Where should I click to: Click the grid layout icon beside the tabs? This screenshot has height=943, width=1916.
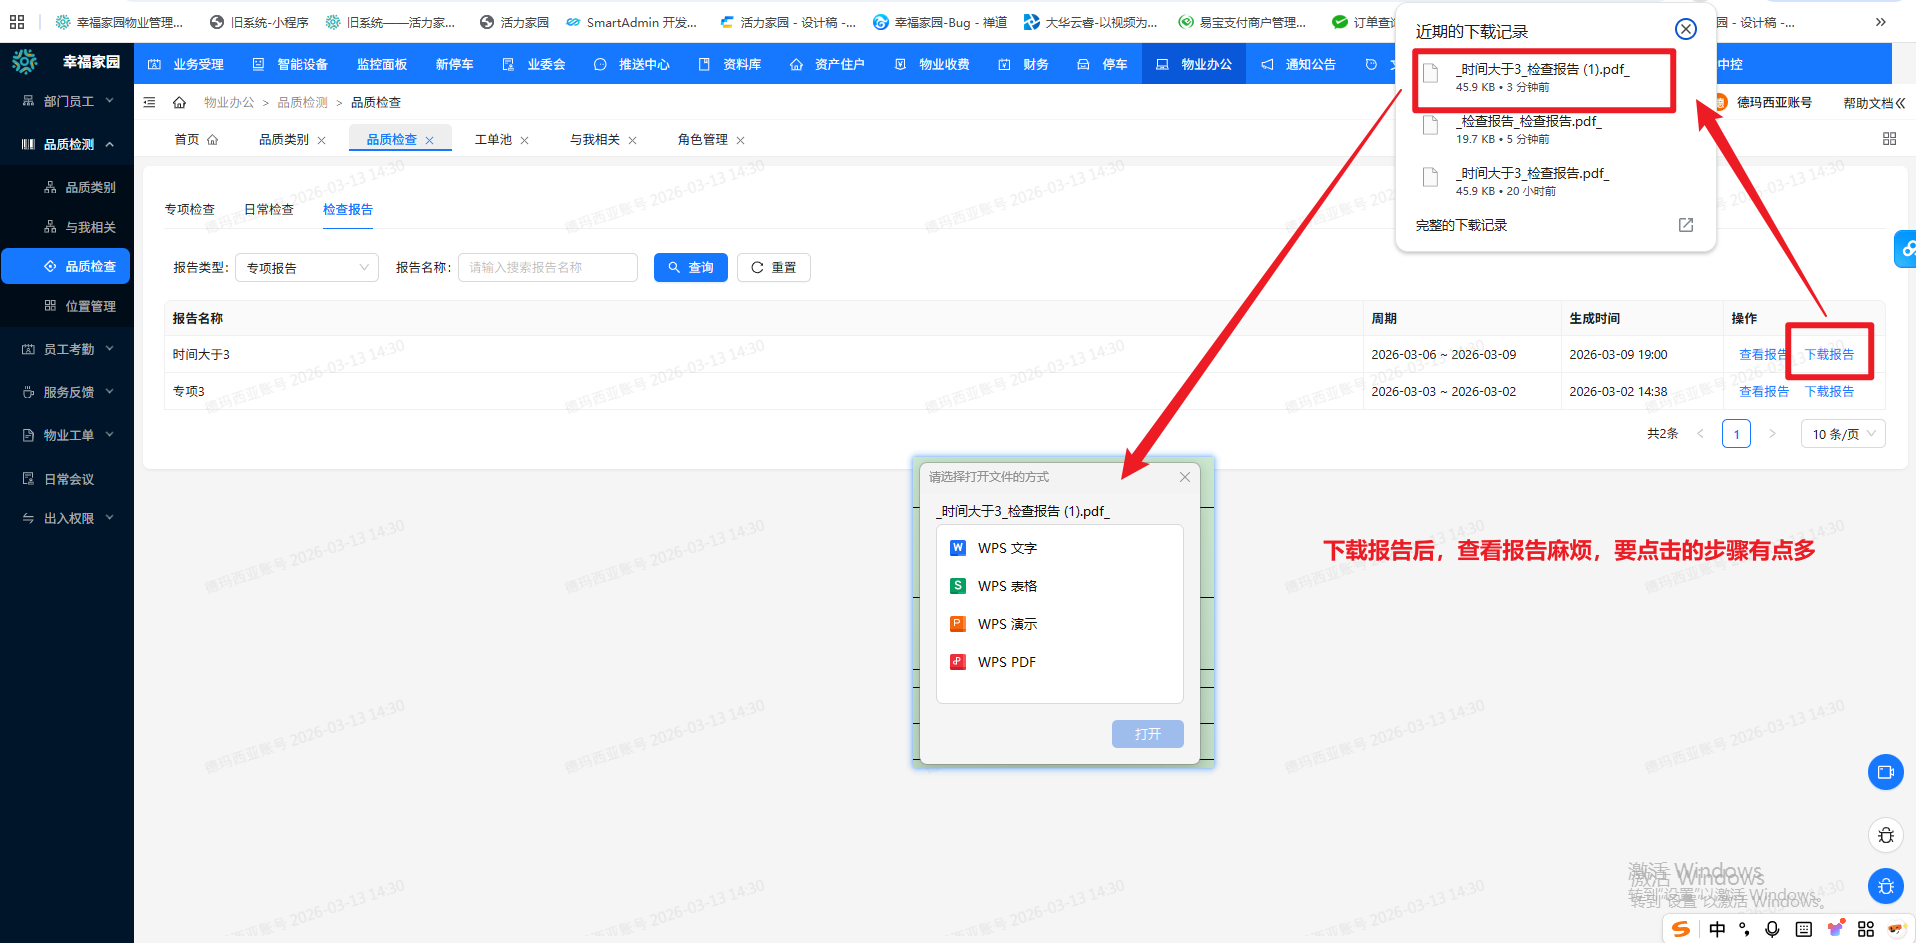tap(1889, 139)
